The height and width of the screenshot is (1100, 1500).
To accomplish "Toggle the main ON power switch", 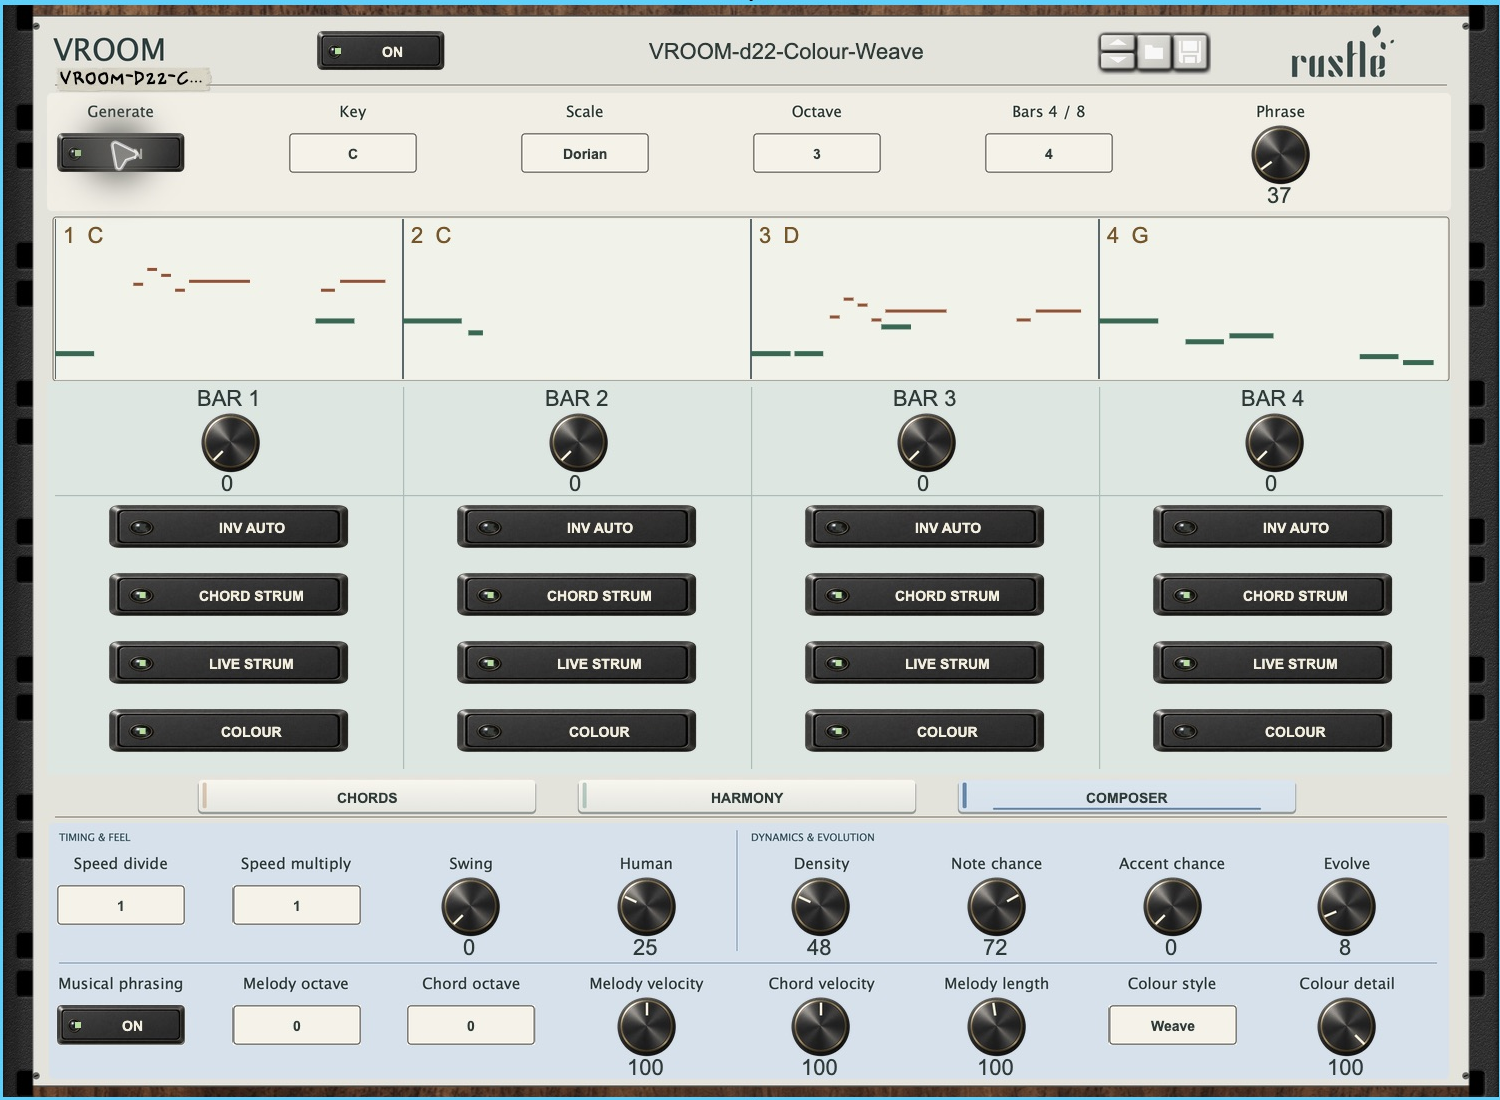I will click(381, 51).
